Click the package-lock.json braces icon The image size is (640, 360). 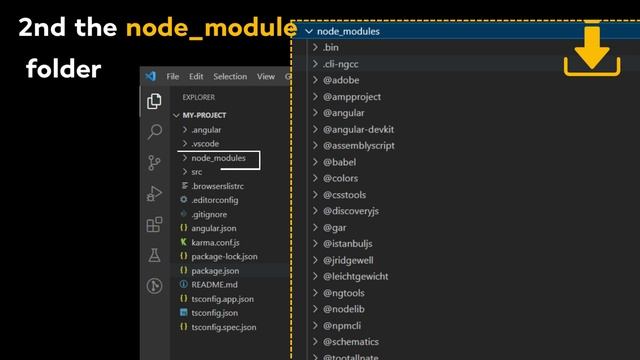pyautogui.click(x=184, y=256)
